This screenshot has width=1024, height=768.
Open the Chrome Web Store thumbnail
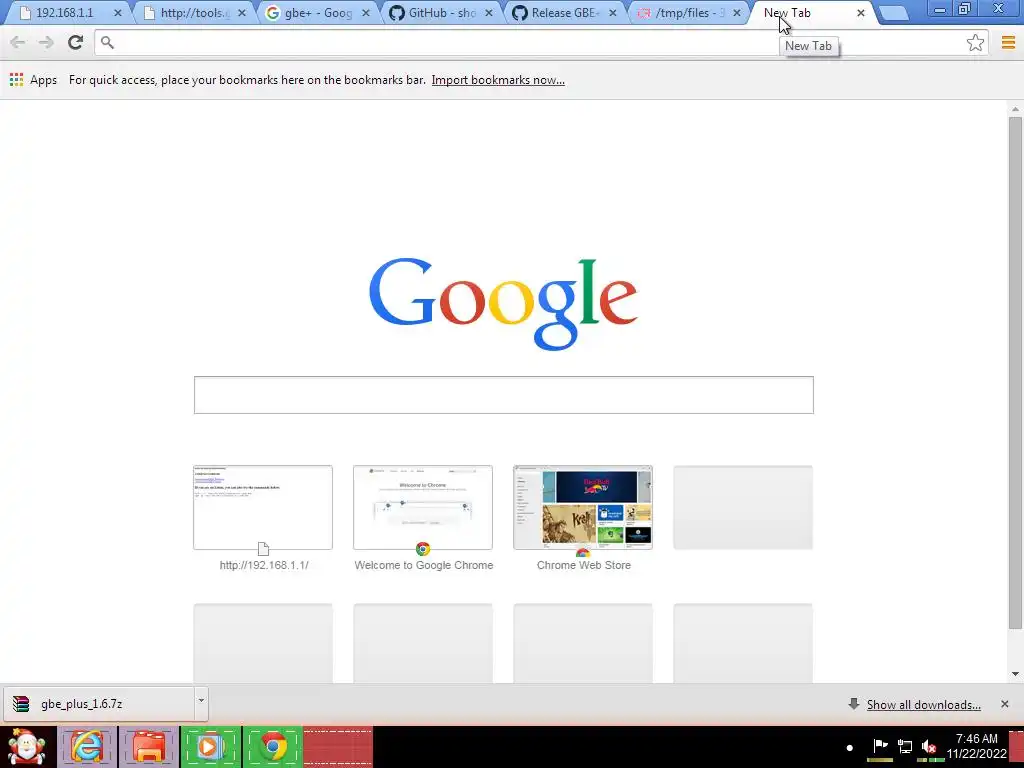(x=583, y=508)
